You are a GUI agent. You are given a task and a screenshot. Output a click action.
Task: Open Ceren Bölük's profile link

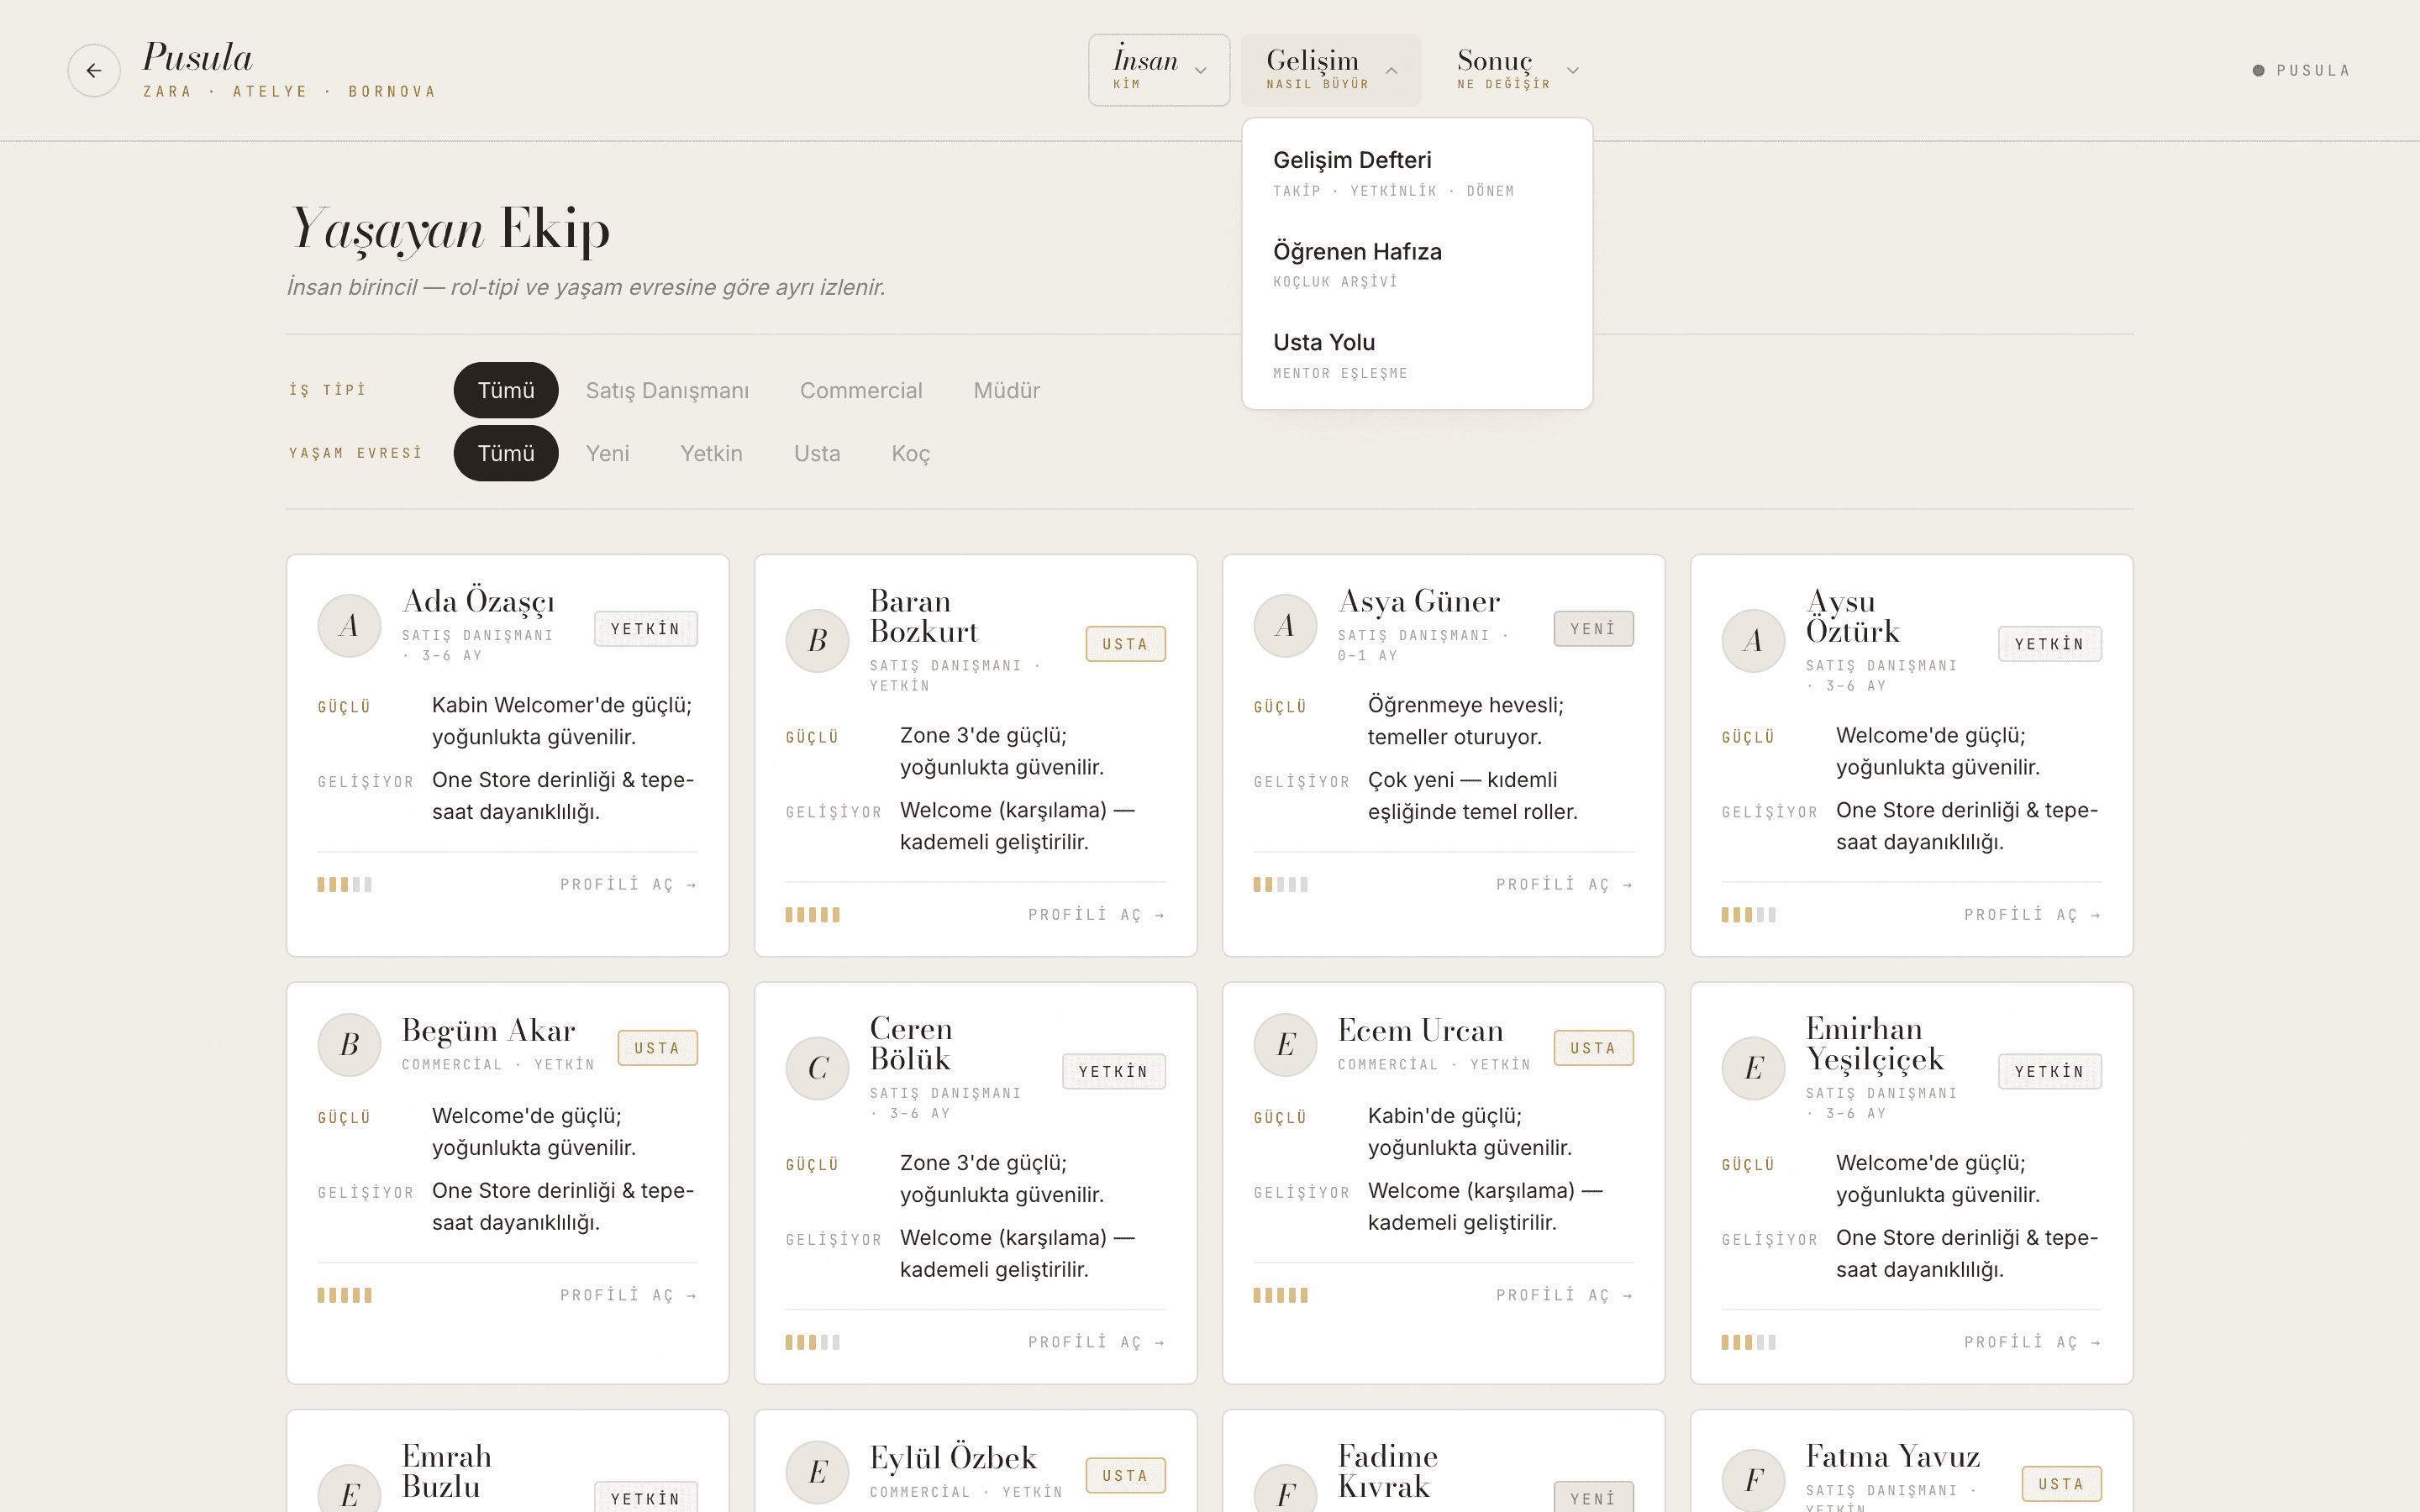(x=1097, y=1343)
